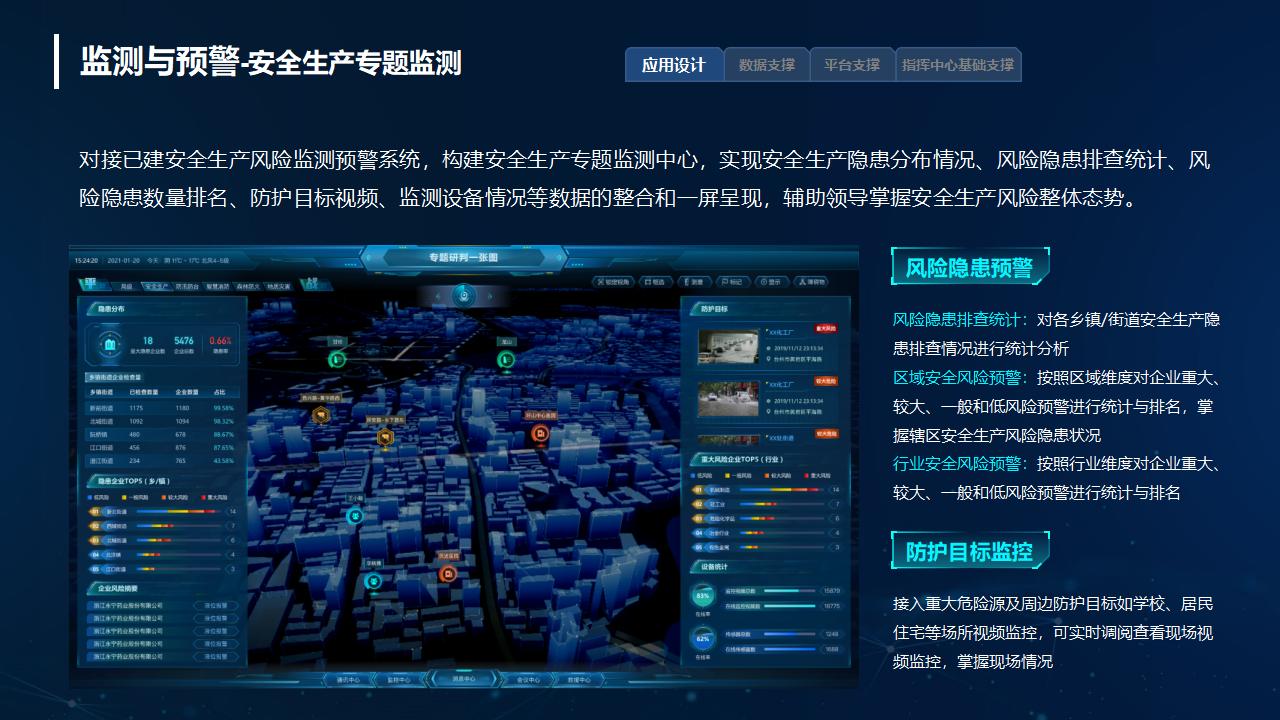The width and height of the screenshot is (1280, 720).
Task: Click the 障碍物 obstacle tool
Action: pos(812,282)
